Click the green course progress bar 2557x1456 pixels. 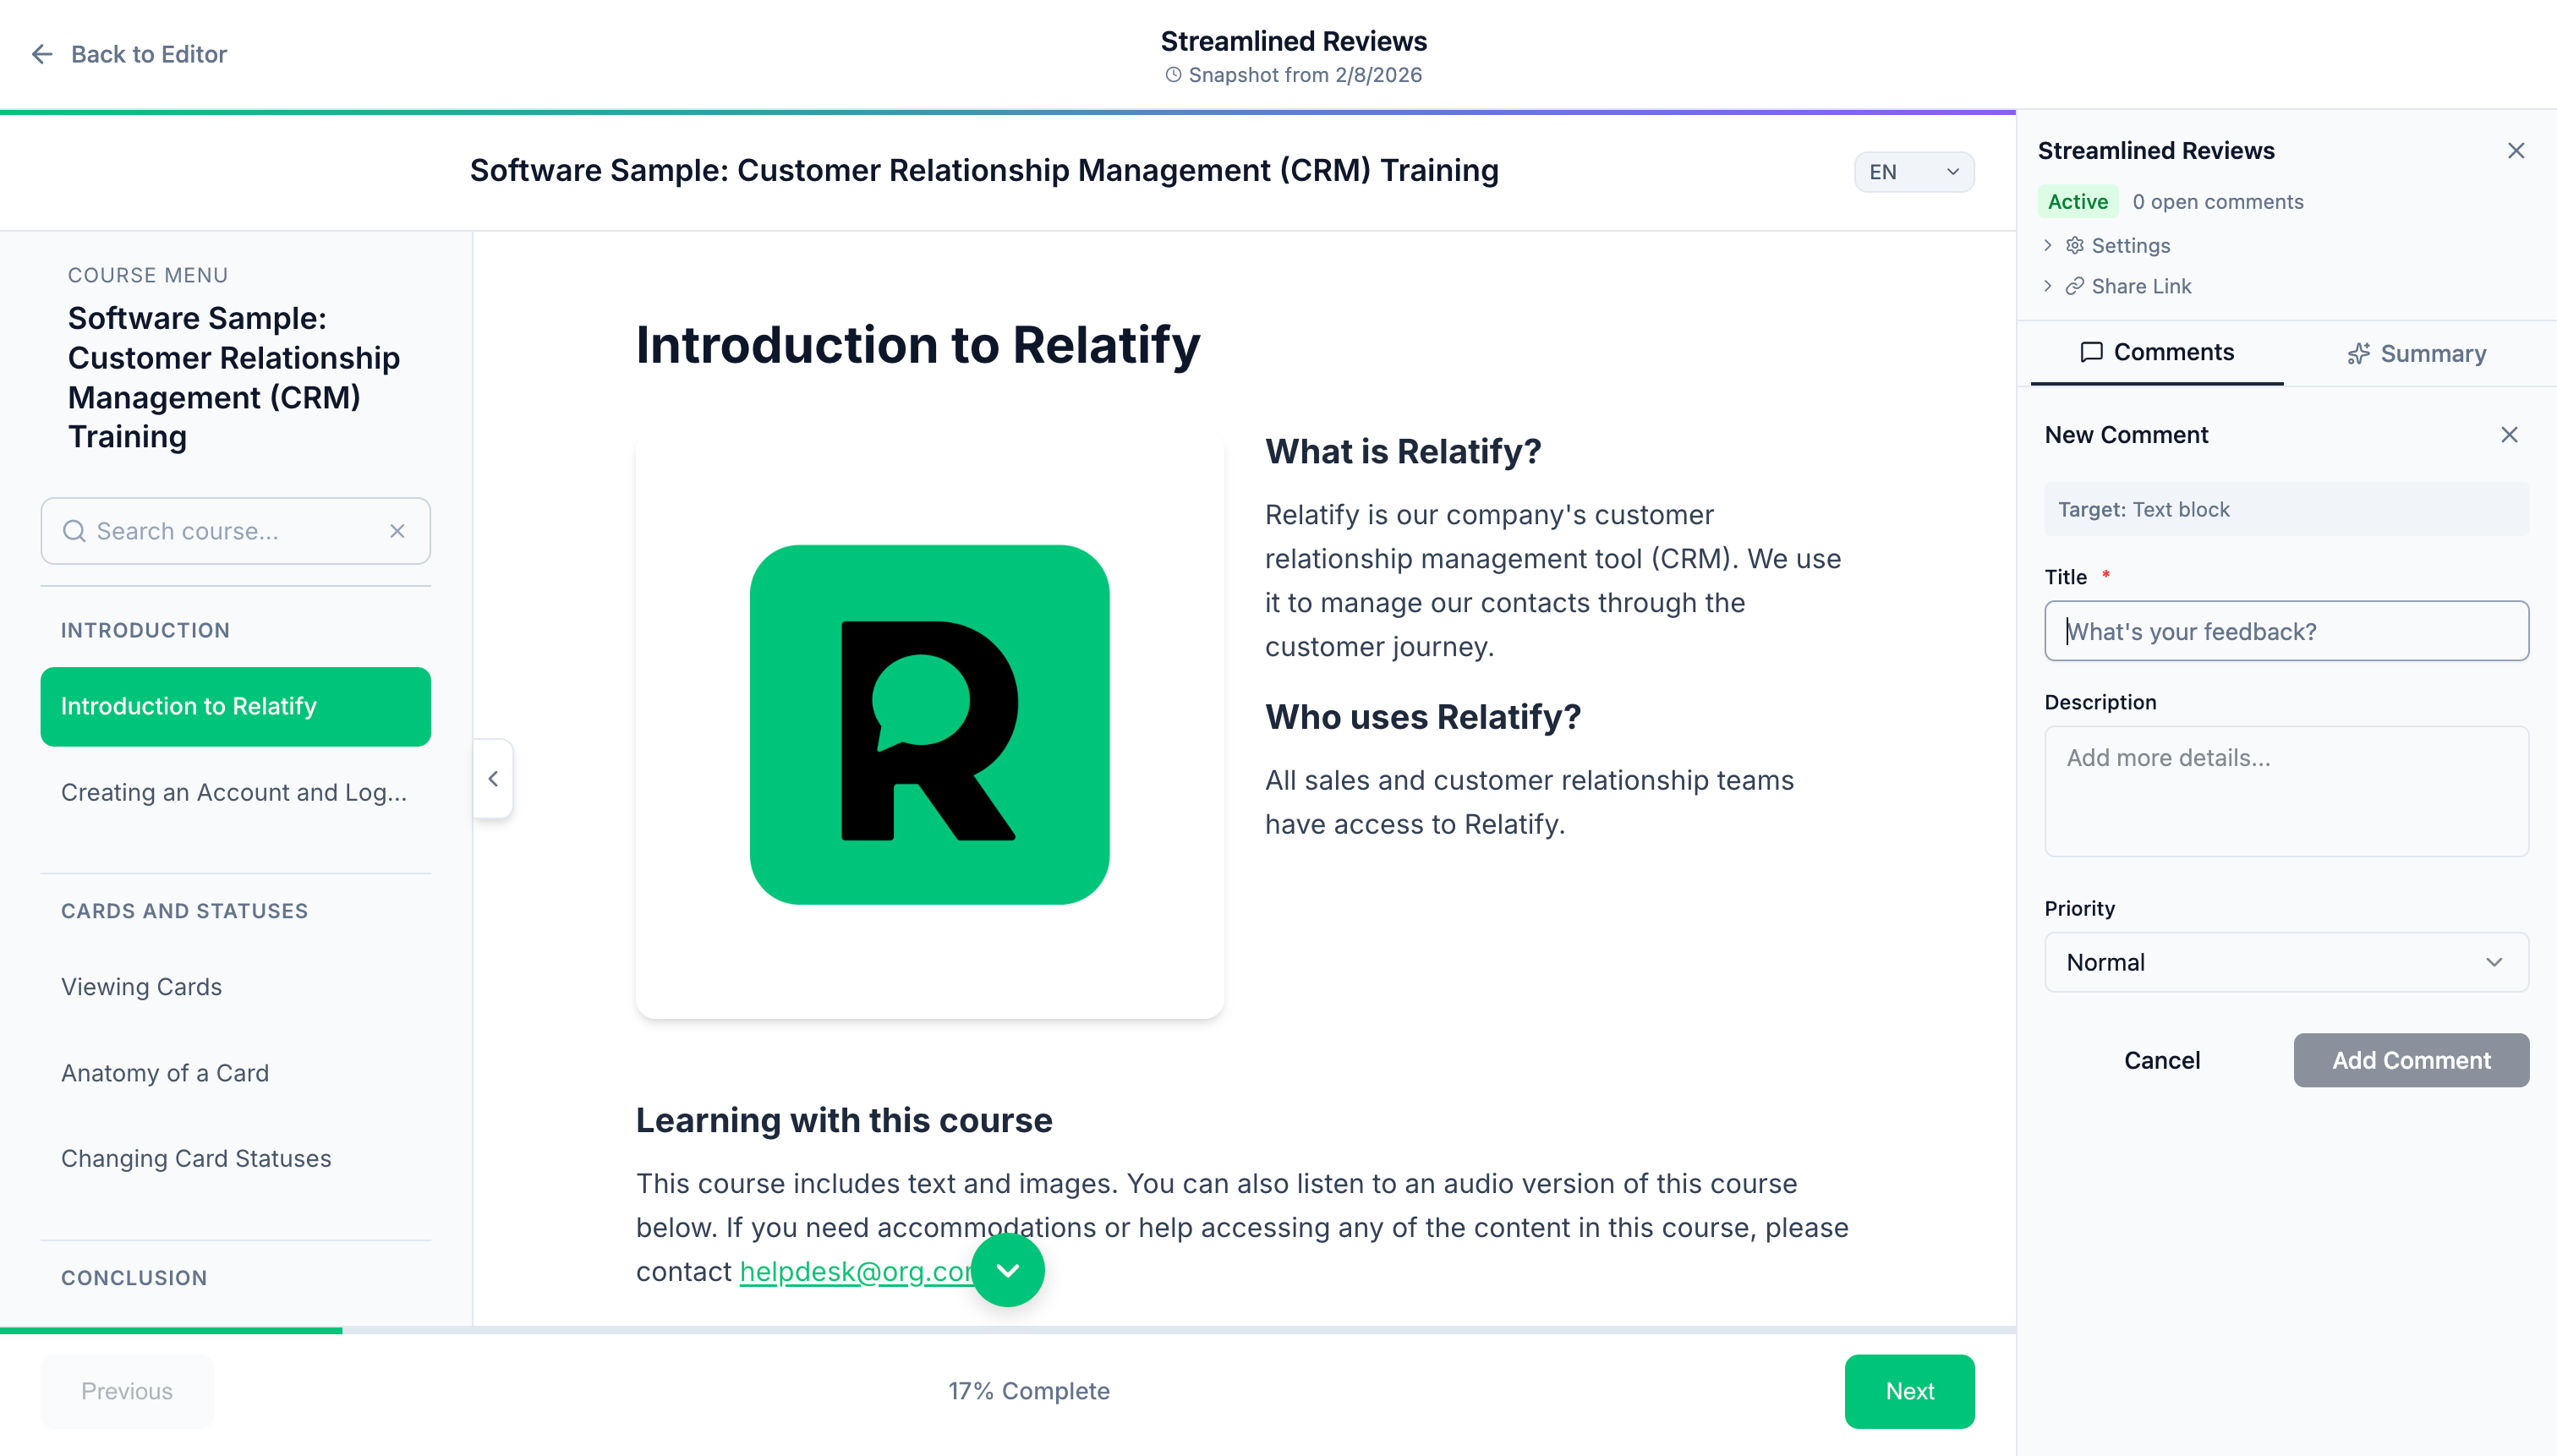pyautogui.click(x=170, y=1330)
